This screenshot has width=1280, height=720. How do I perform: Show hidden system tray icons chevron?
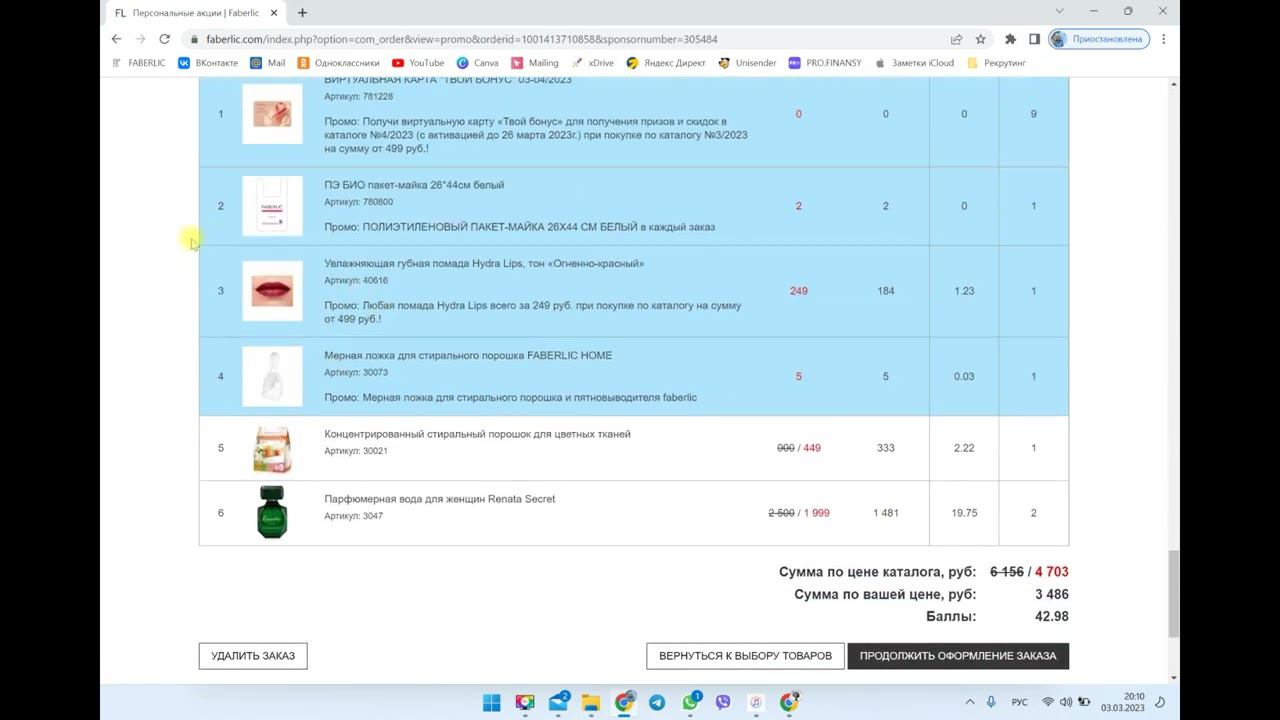969,702
